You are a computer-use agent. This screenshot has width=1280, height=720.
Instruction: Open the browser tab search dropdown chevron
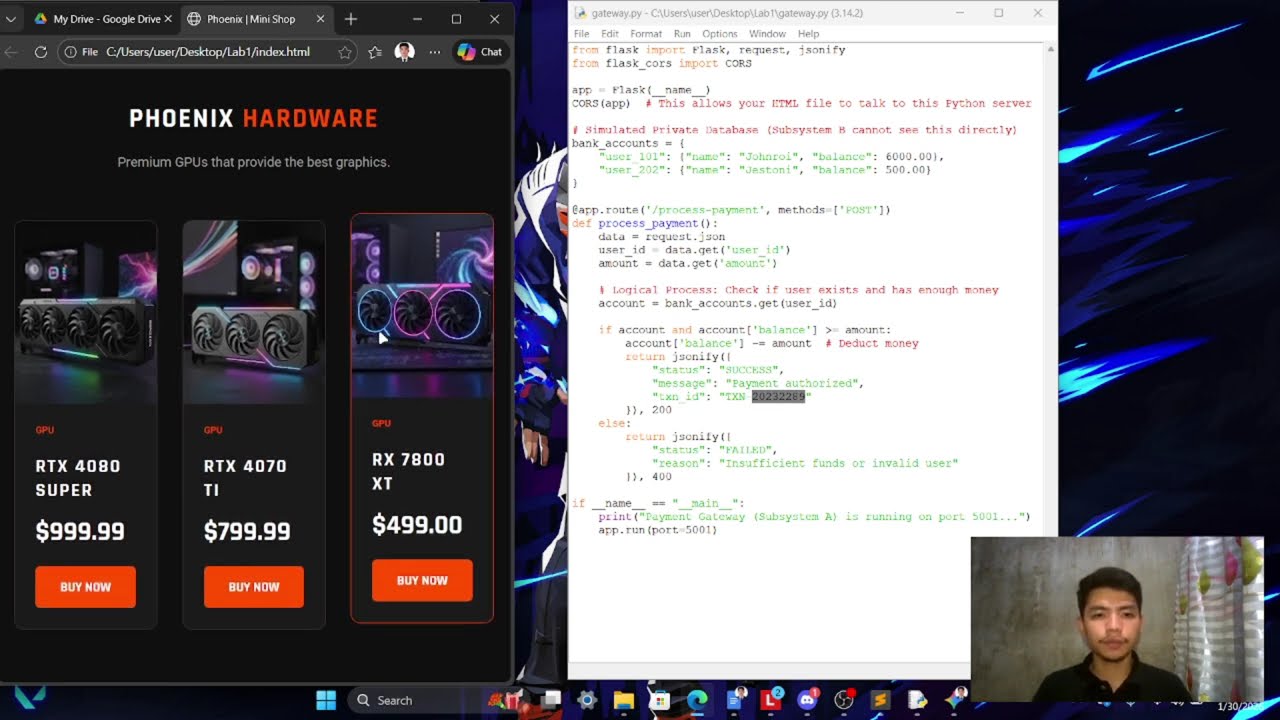[x=10, y=19]
